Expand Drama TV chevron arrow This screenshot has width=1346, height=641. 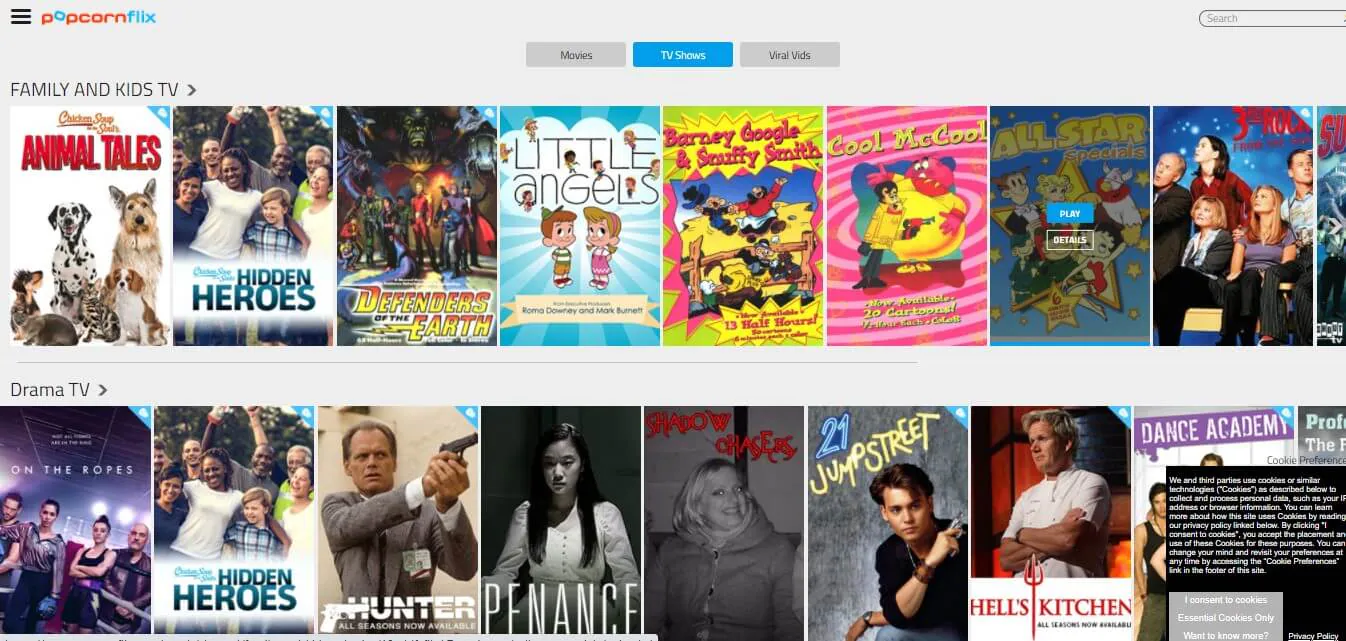(103, 390)
